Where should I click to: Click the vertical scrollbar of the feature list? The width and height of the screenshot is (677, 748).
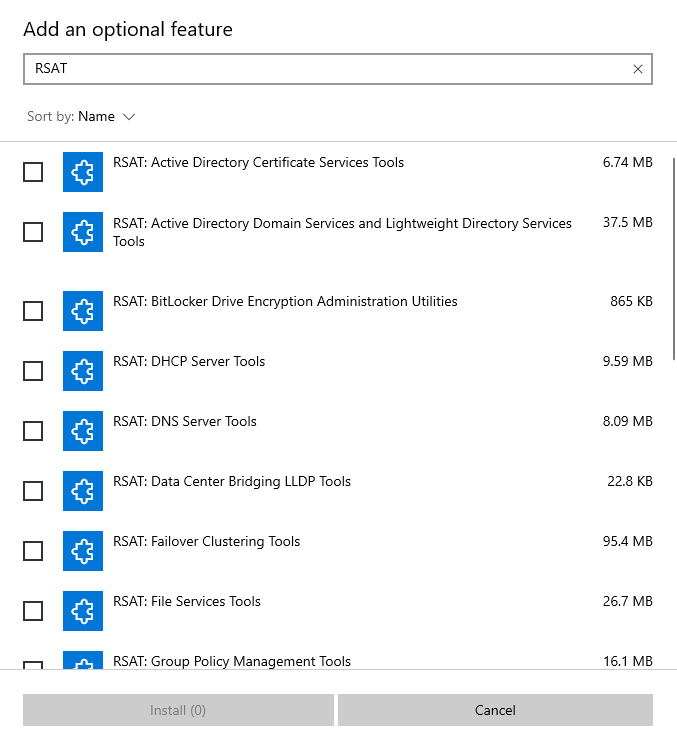click(x=674, y=259)
